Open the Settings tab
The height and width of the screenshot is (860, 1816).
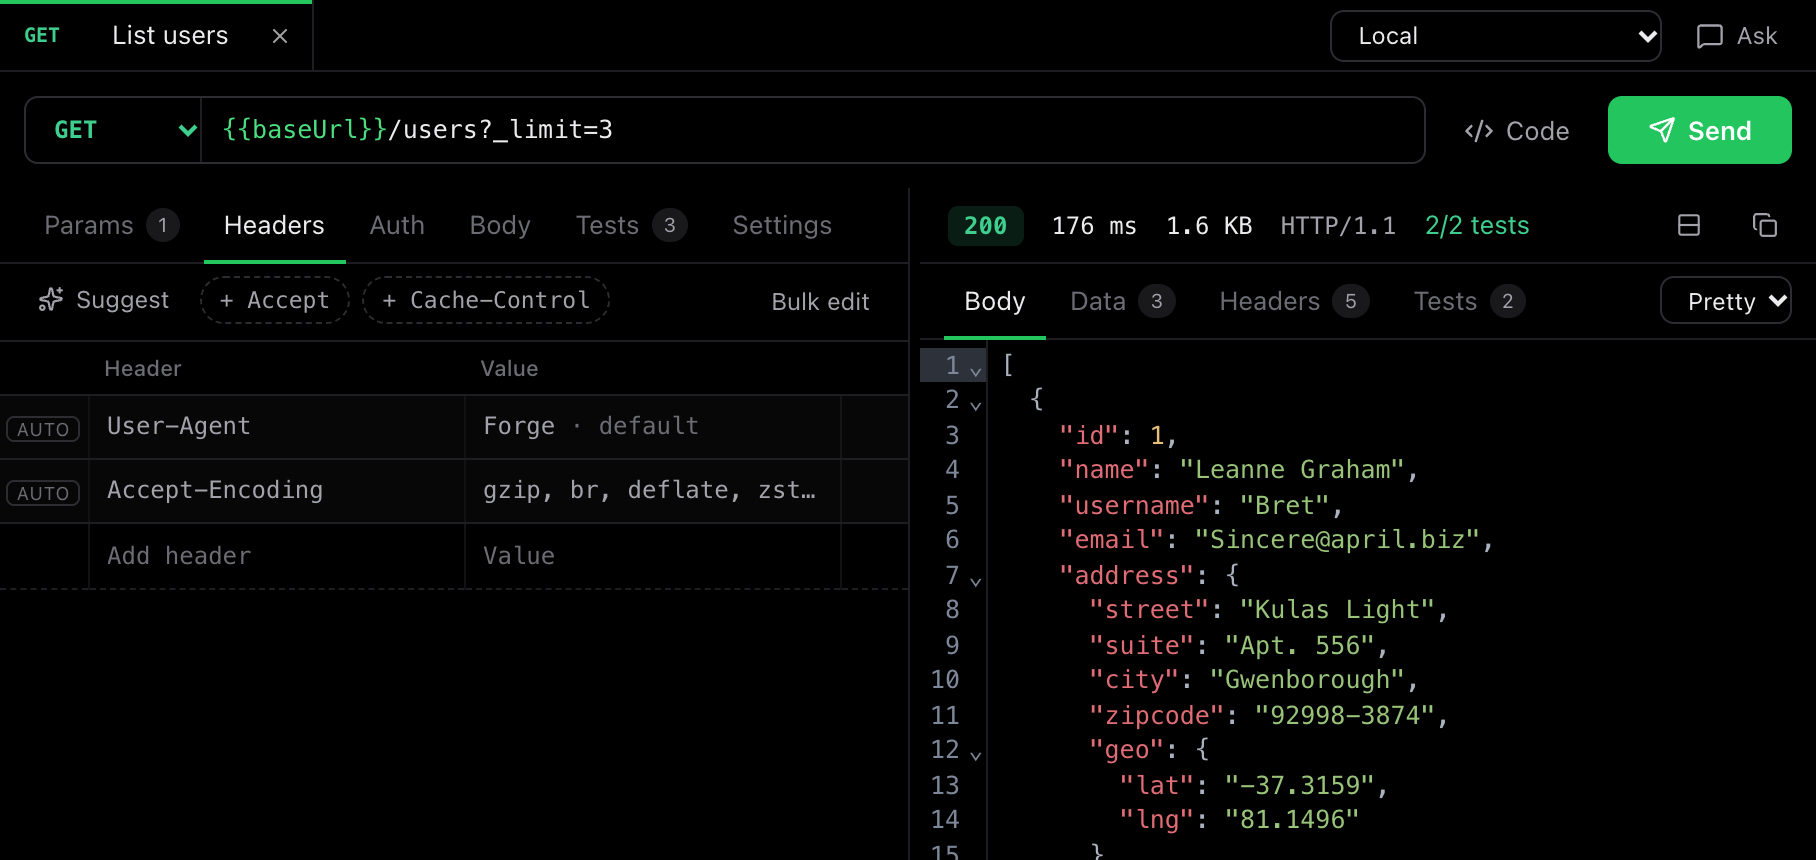(782, 225)
